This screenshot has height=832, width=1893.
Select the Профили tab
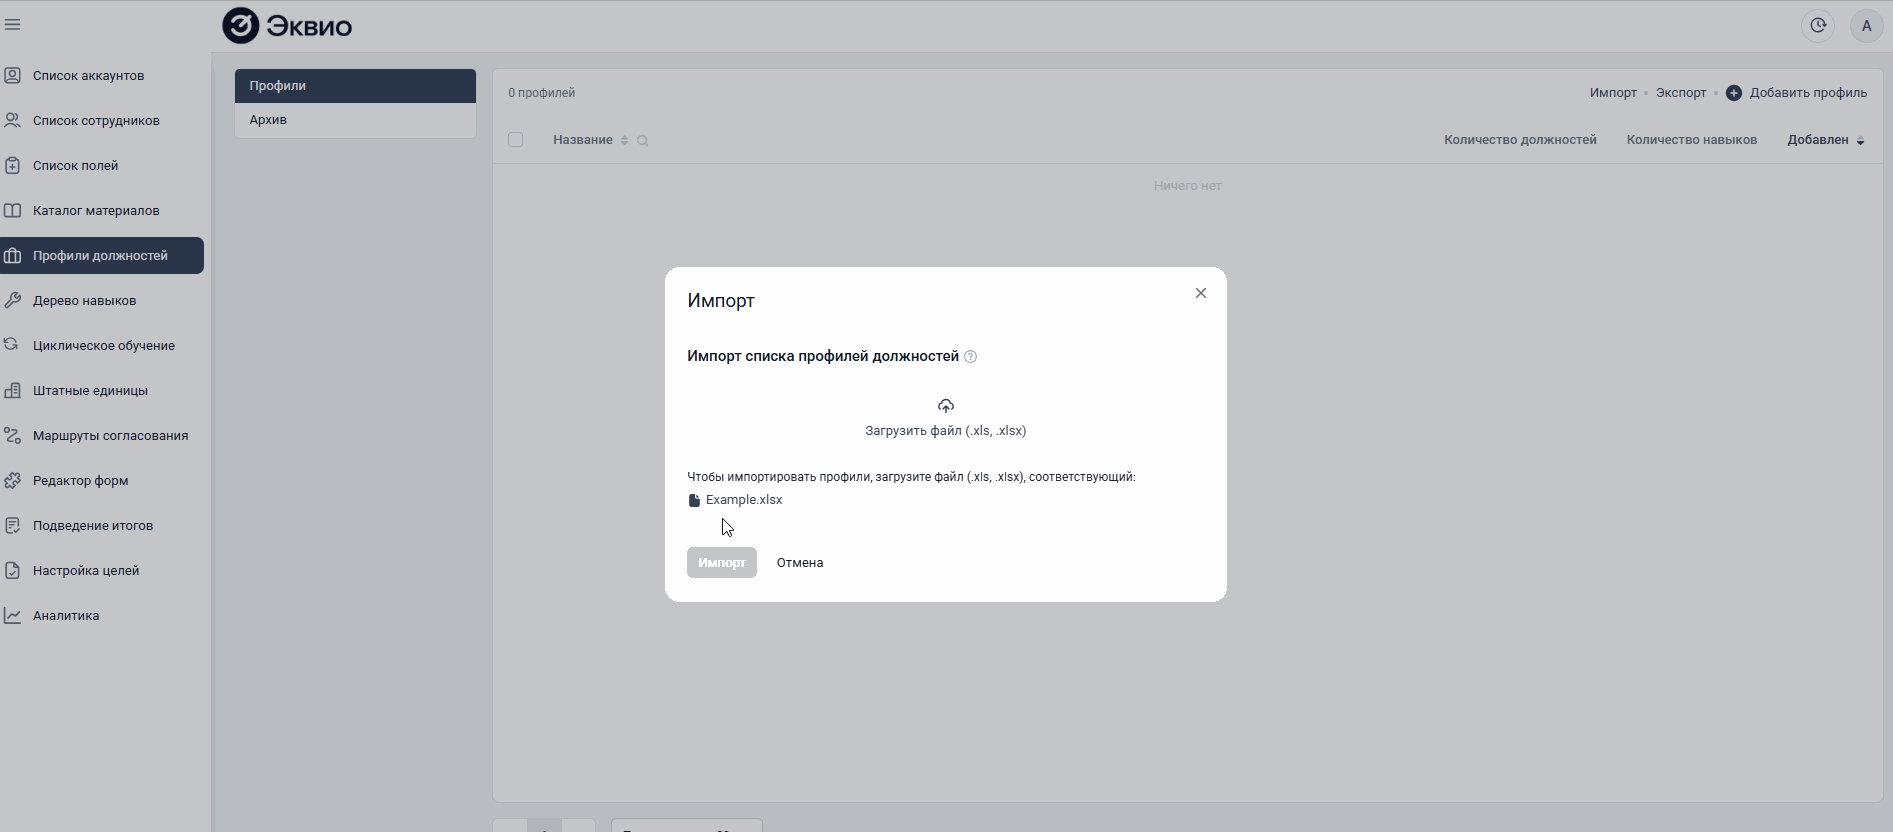coord(355,86)
